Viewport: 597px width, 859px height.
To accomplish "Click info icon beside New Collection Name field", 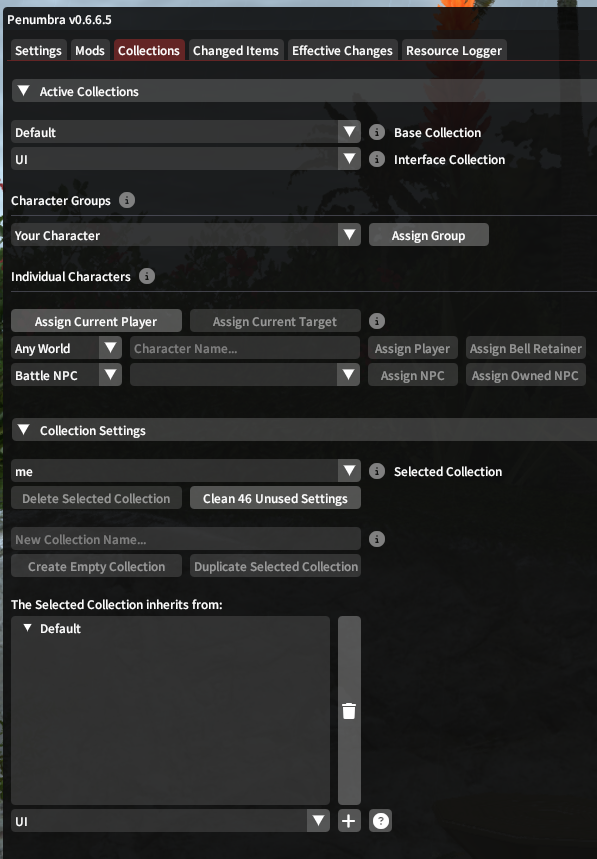I will coord(377,539).
